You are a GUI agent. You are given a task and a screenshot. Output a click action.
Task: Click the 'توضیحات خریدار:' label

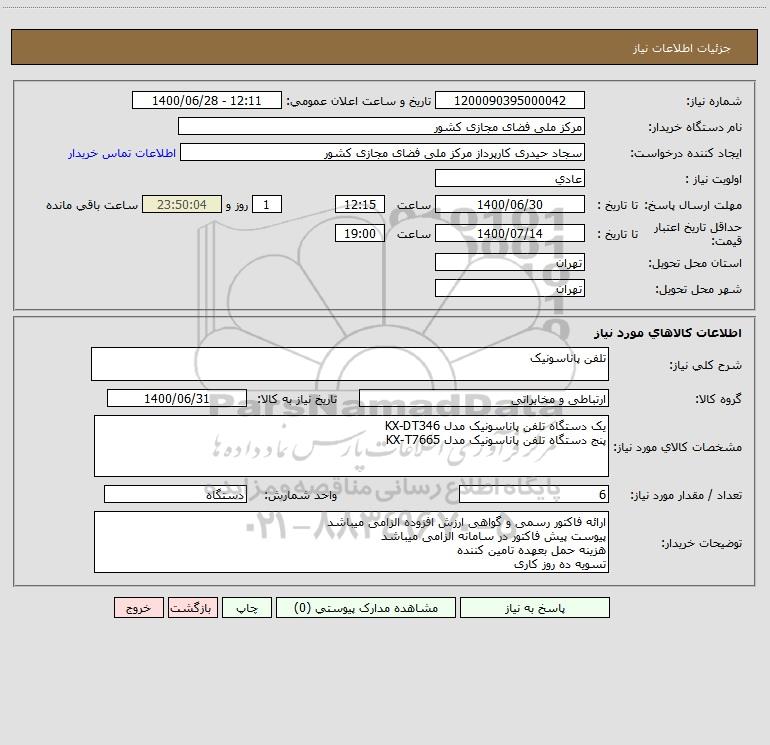coord(702,543)
